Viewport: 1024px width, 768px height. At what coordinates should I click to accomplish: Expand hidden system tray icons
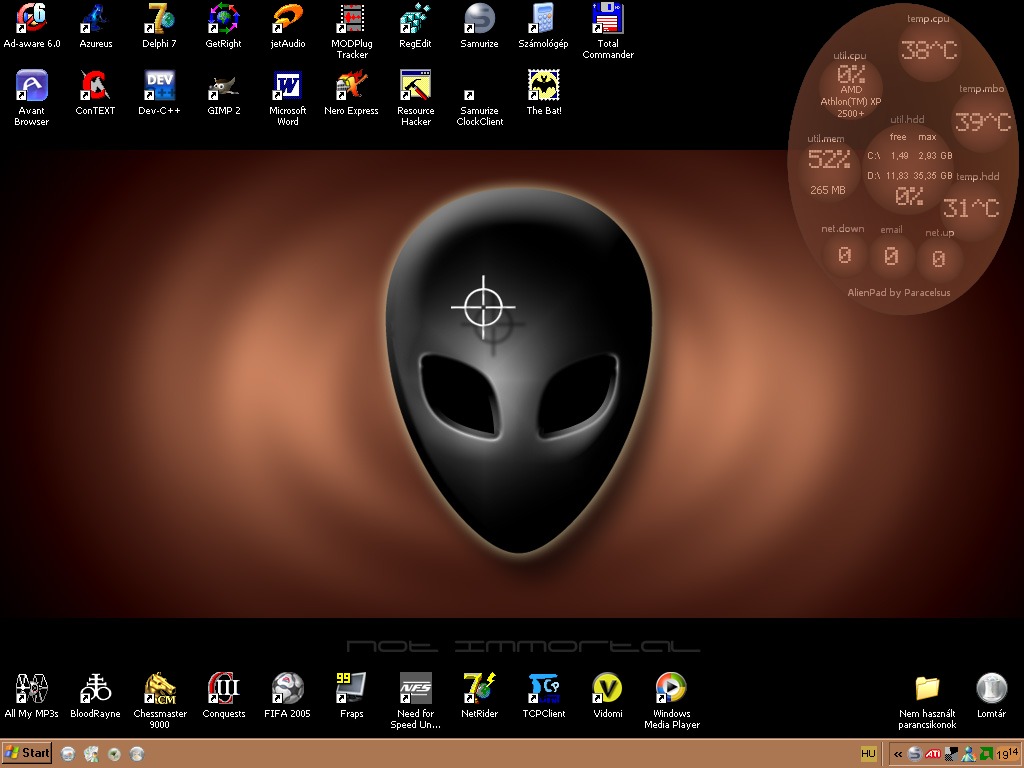click(897, 754)
